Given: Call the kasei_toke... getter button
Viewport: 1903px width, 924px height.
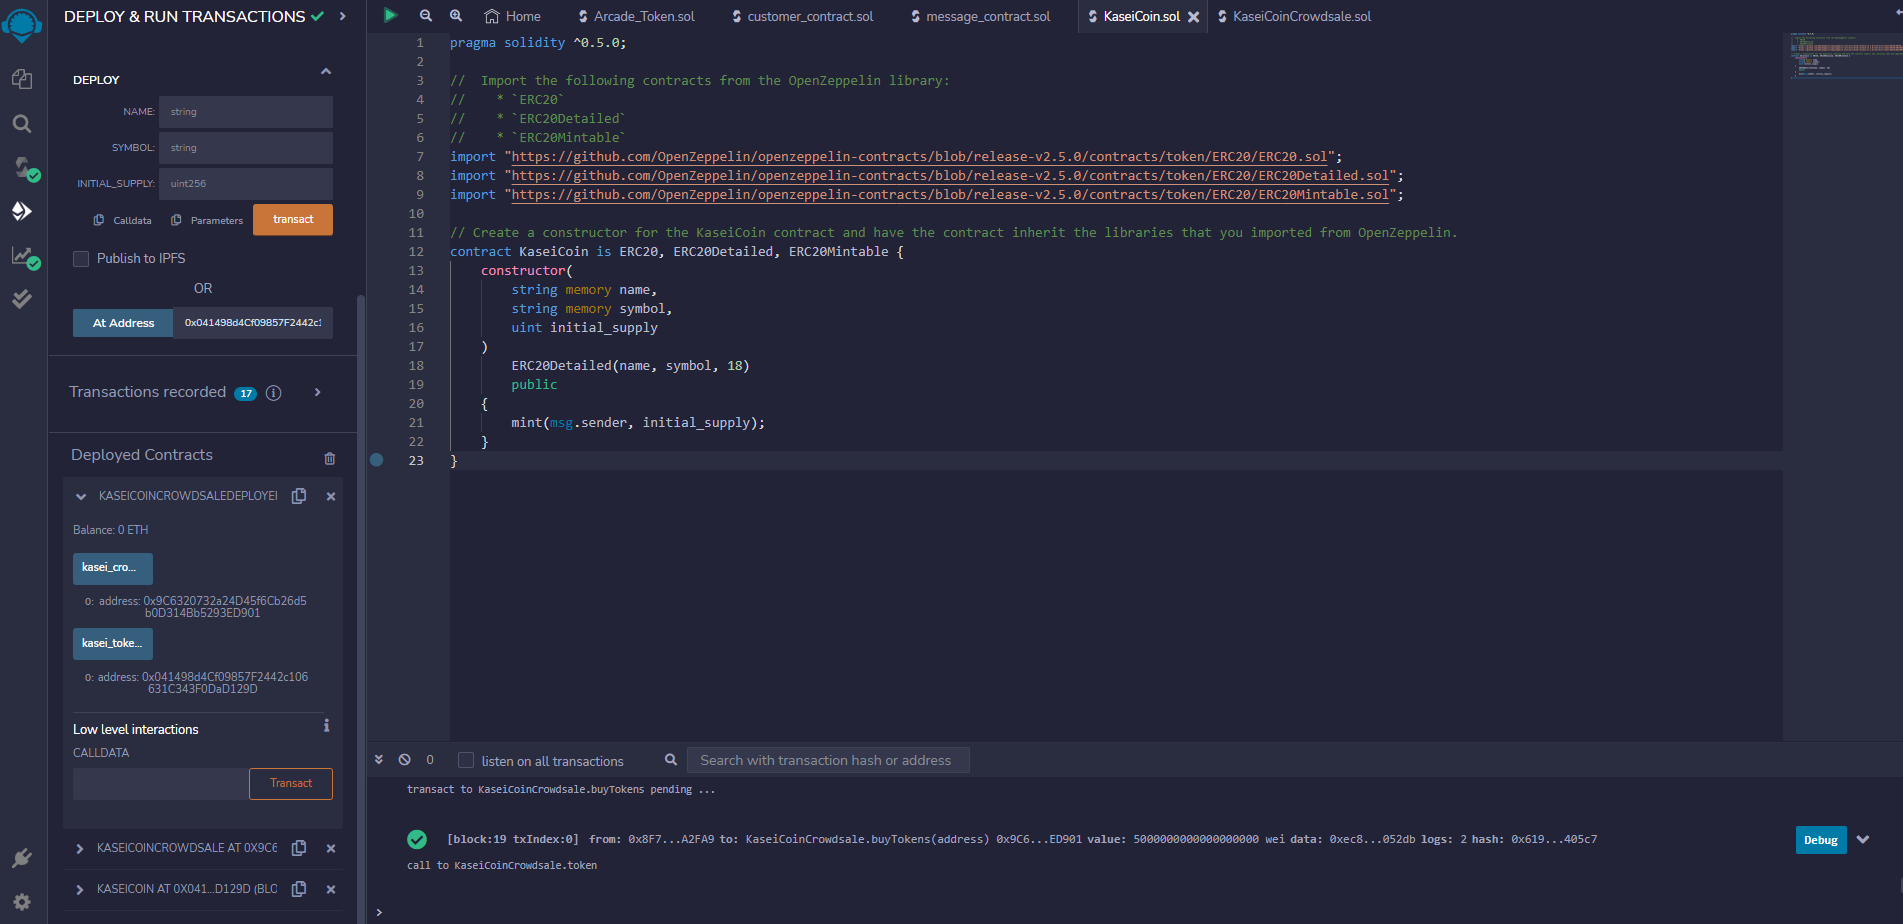Looking at the screenshot, I should tap(113, 644).
